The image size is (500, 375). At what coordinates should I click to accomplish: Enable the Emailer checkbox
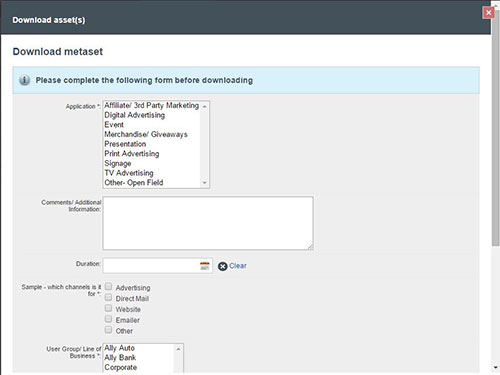point(108,319)
